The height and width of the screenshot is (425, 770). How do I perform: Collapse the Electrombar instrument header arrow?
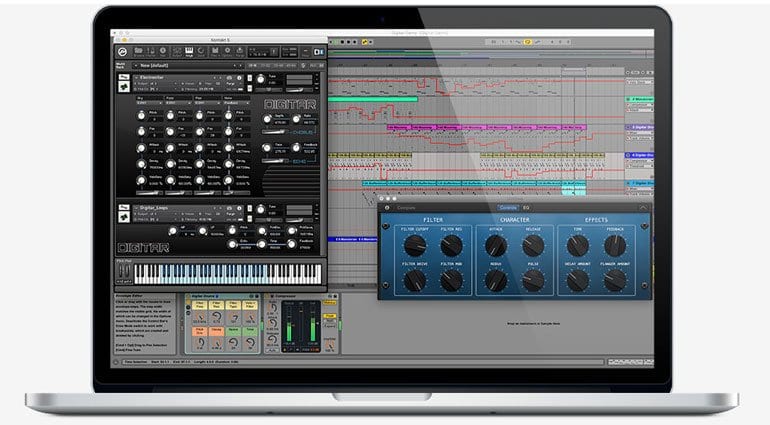tap(137, 78)
